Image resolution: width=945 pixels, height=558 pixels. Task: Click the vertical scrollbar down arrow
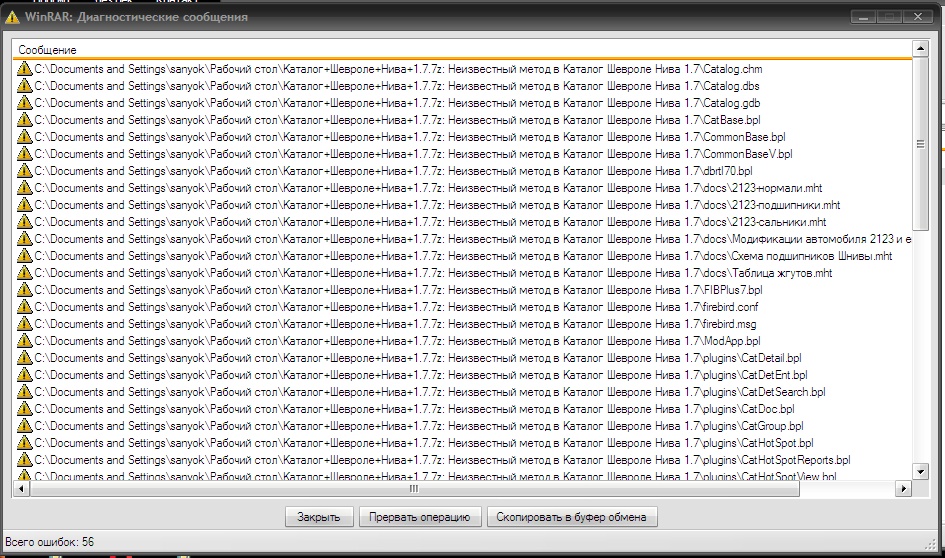click(x=920, y=471)
